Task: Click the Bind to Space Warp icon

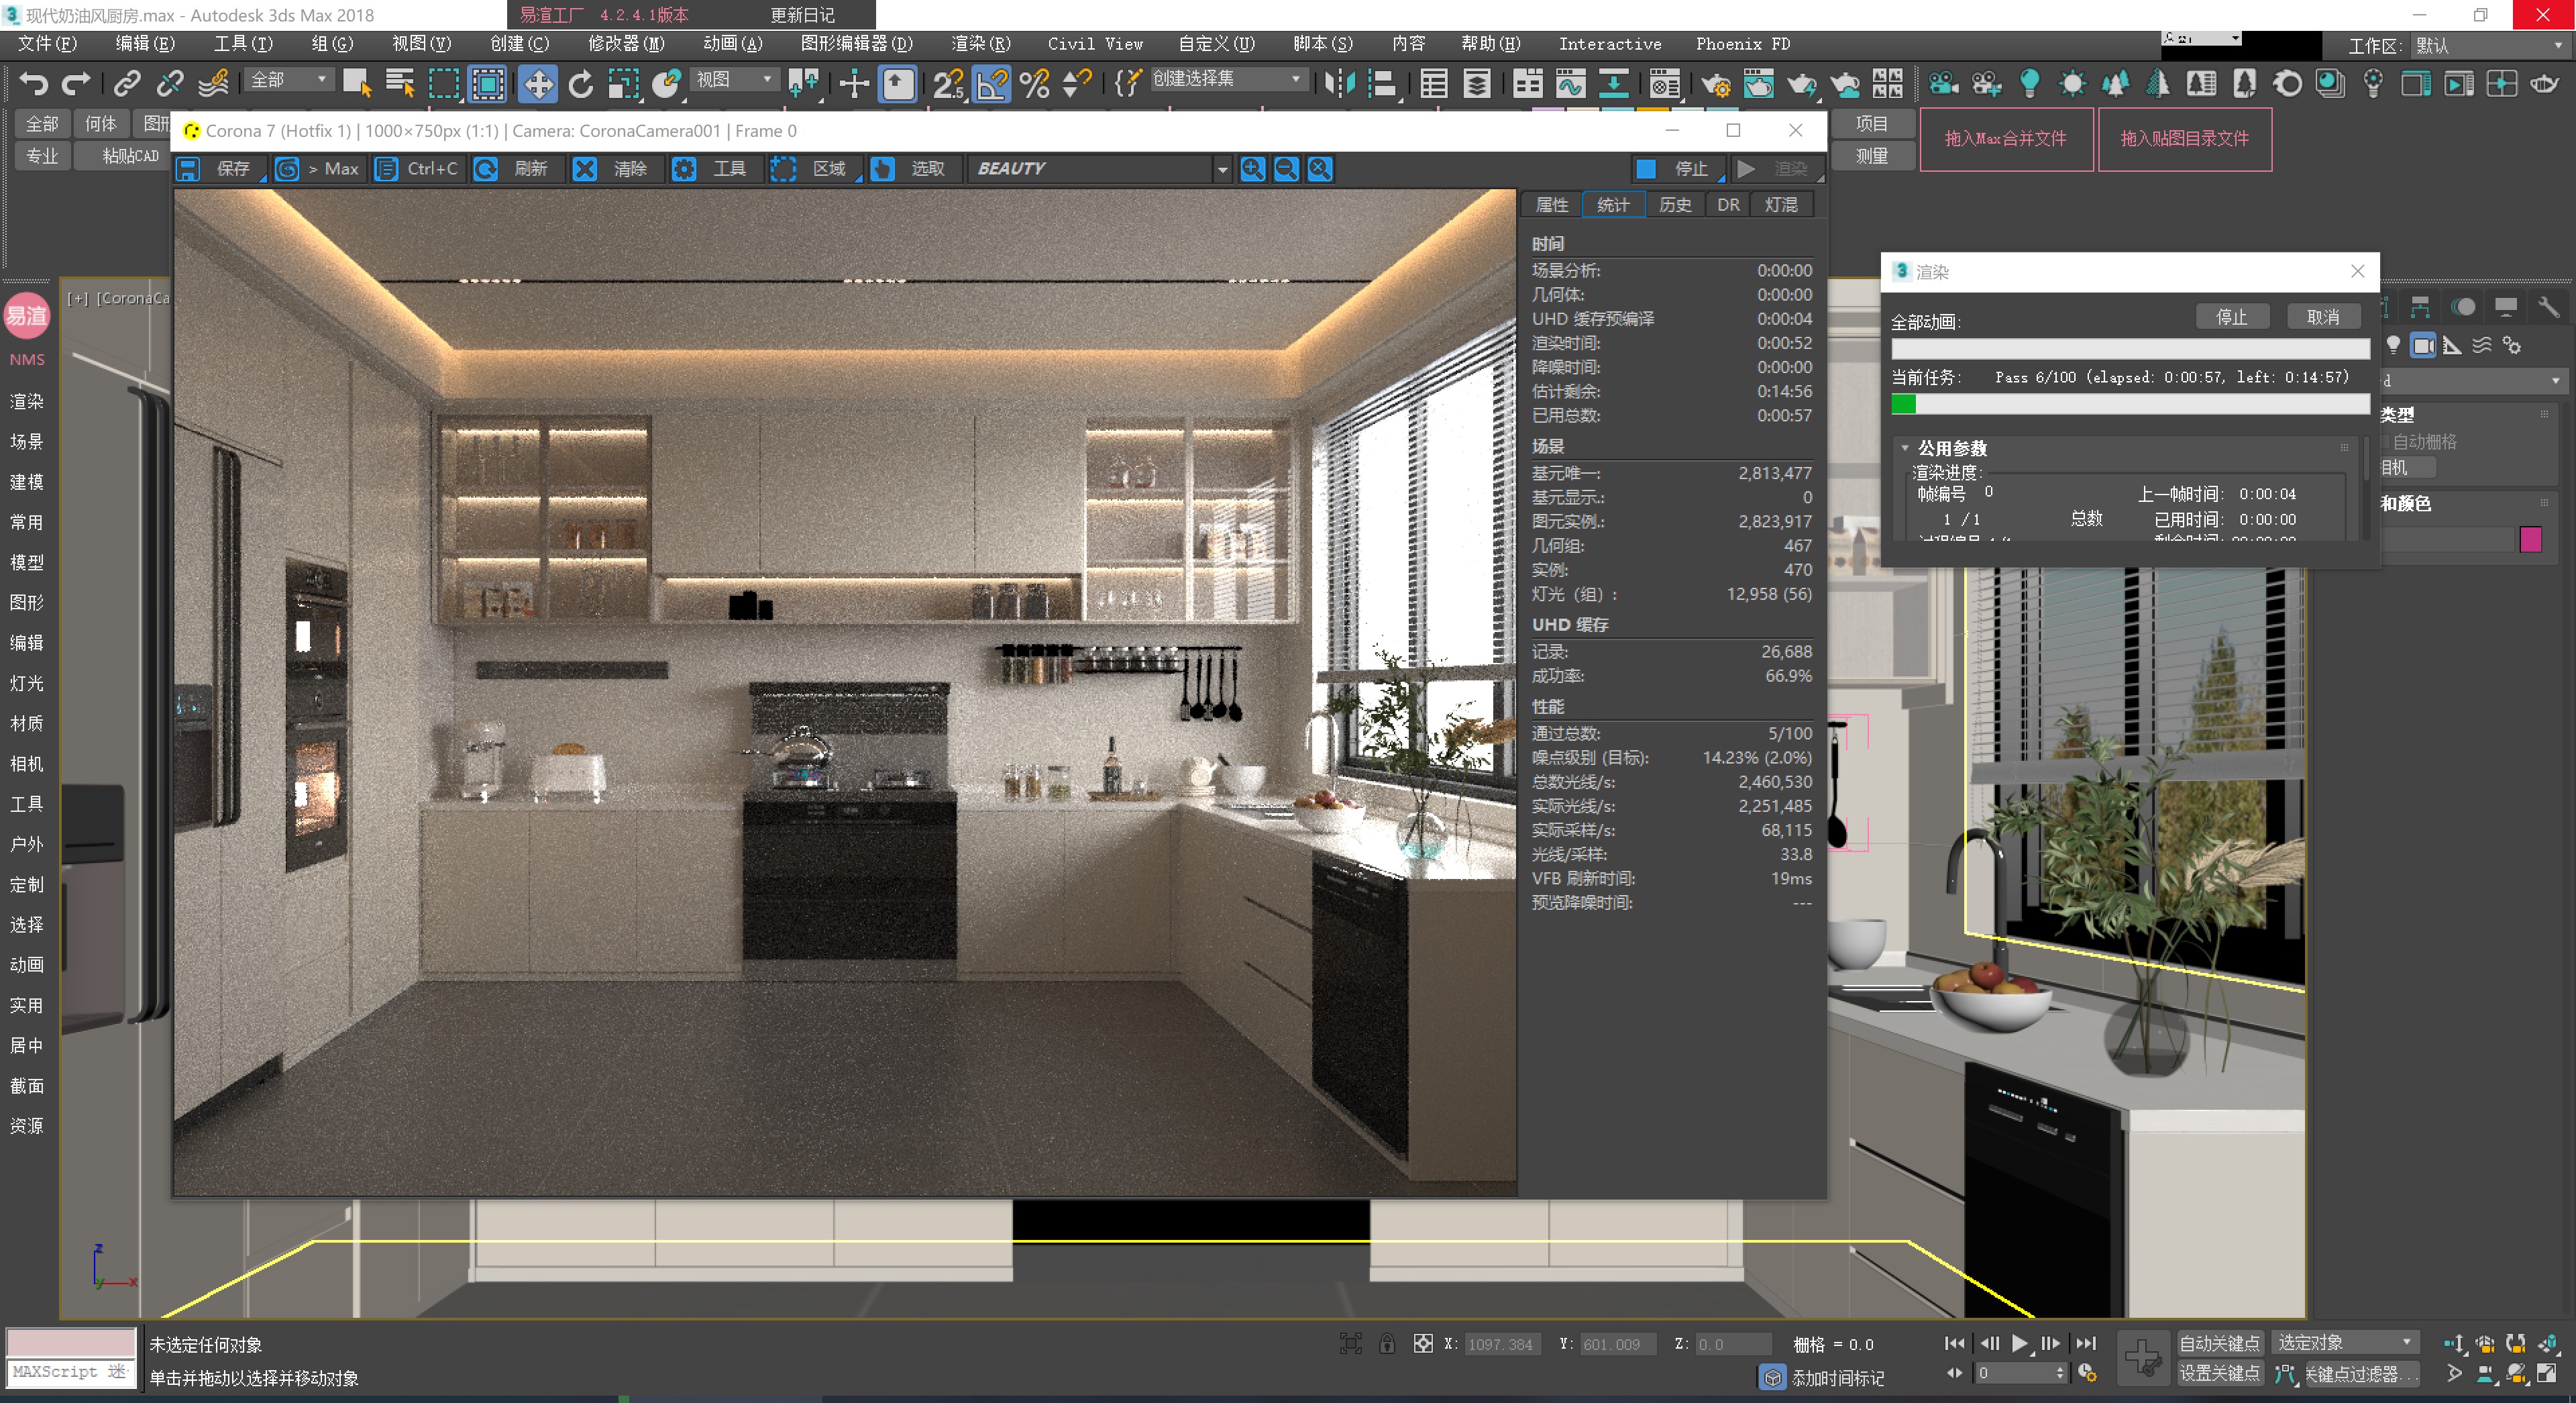Action: [x=213, y=83]
